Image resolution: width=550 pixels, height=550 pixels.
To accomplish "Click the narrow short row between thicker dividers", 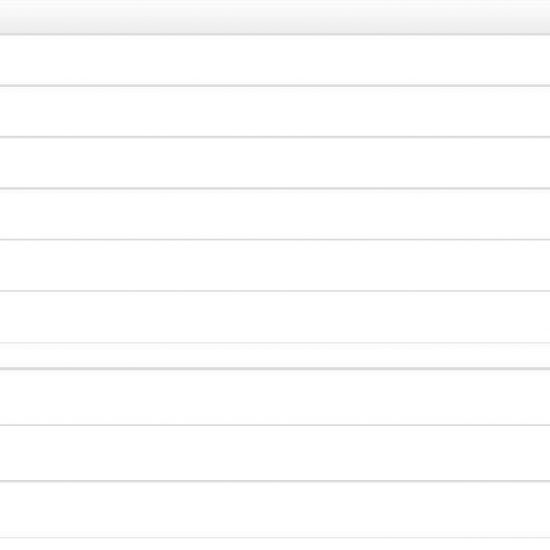I will pyautogui.click(x=275, y=355).
